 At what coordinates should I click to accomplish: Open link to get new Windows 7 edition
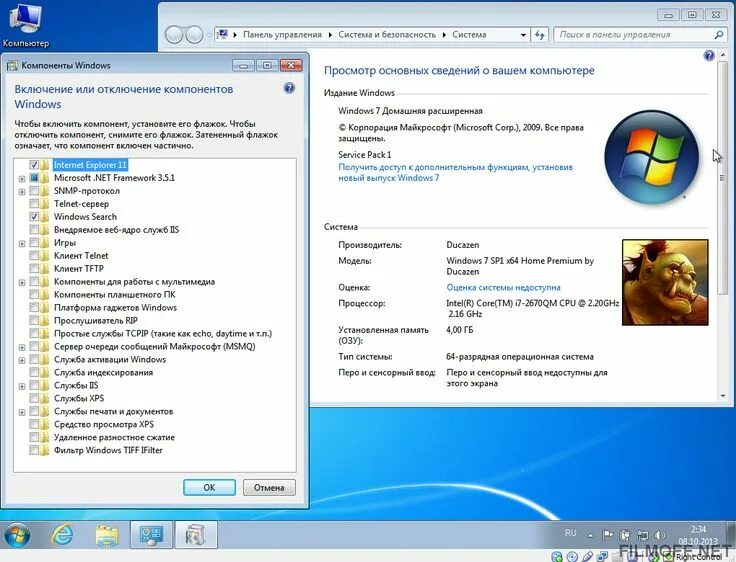[x=455, y=172]
